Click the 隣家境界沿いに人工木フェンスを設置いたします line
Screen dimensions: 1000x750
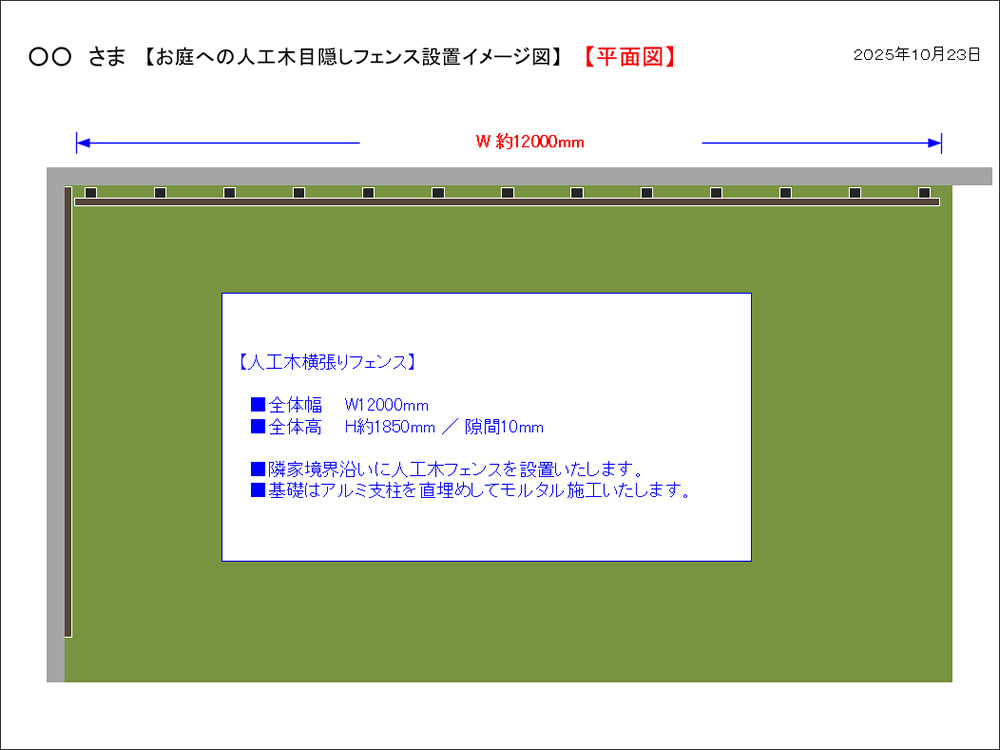pos(446,469)
